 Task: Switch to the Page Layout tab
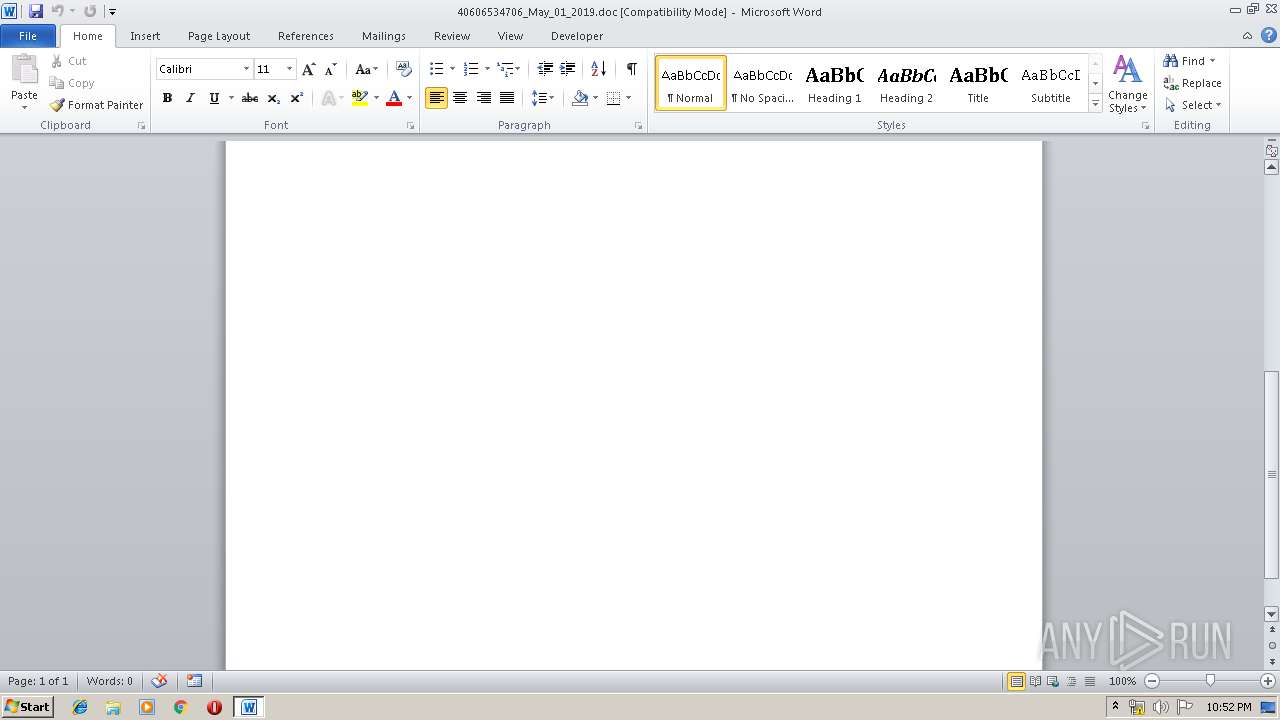pyautogui.click(x=219, y=36)
